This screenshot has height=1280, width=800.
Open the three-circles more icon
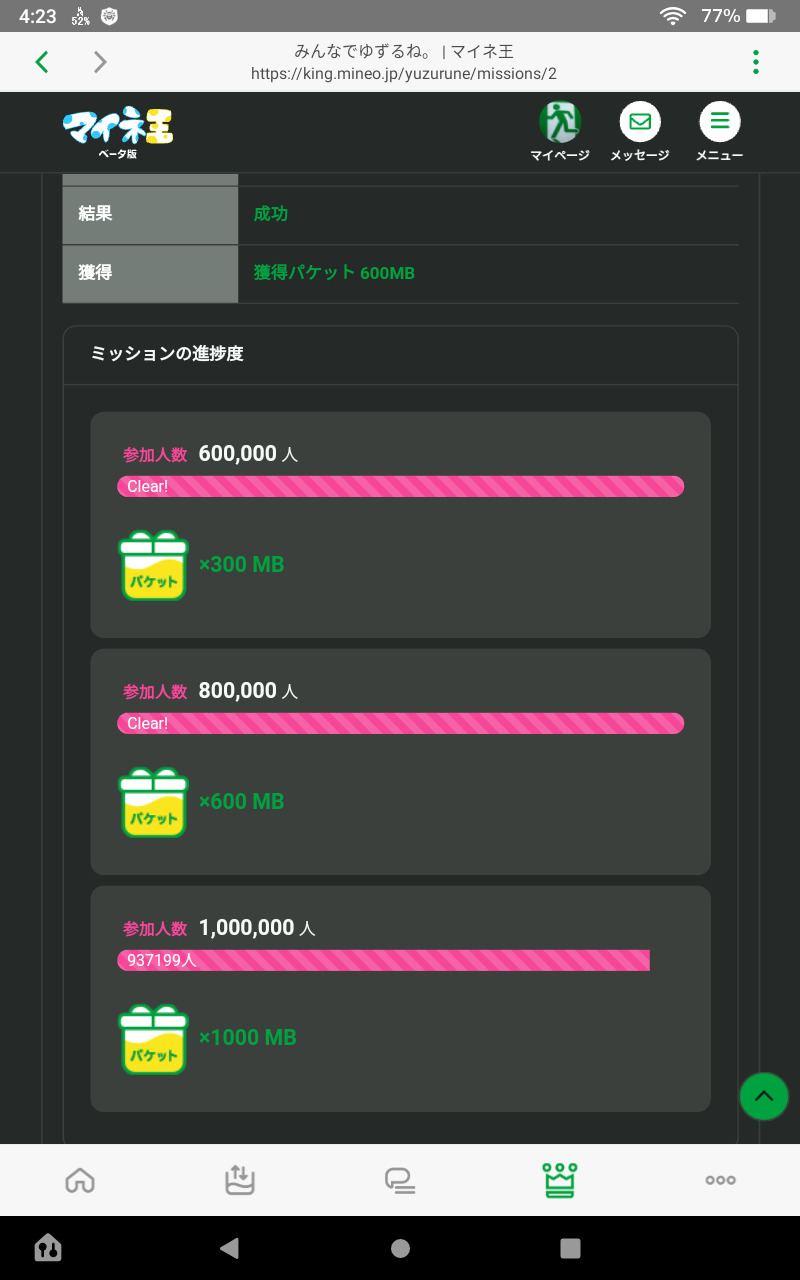click(x=720, y=1180)
